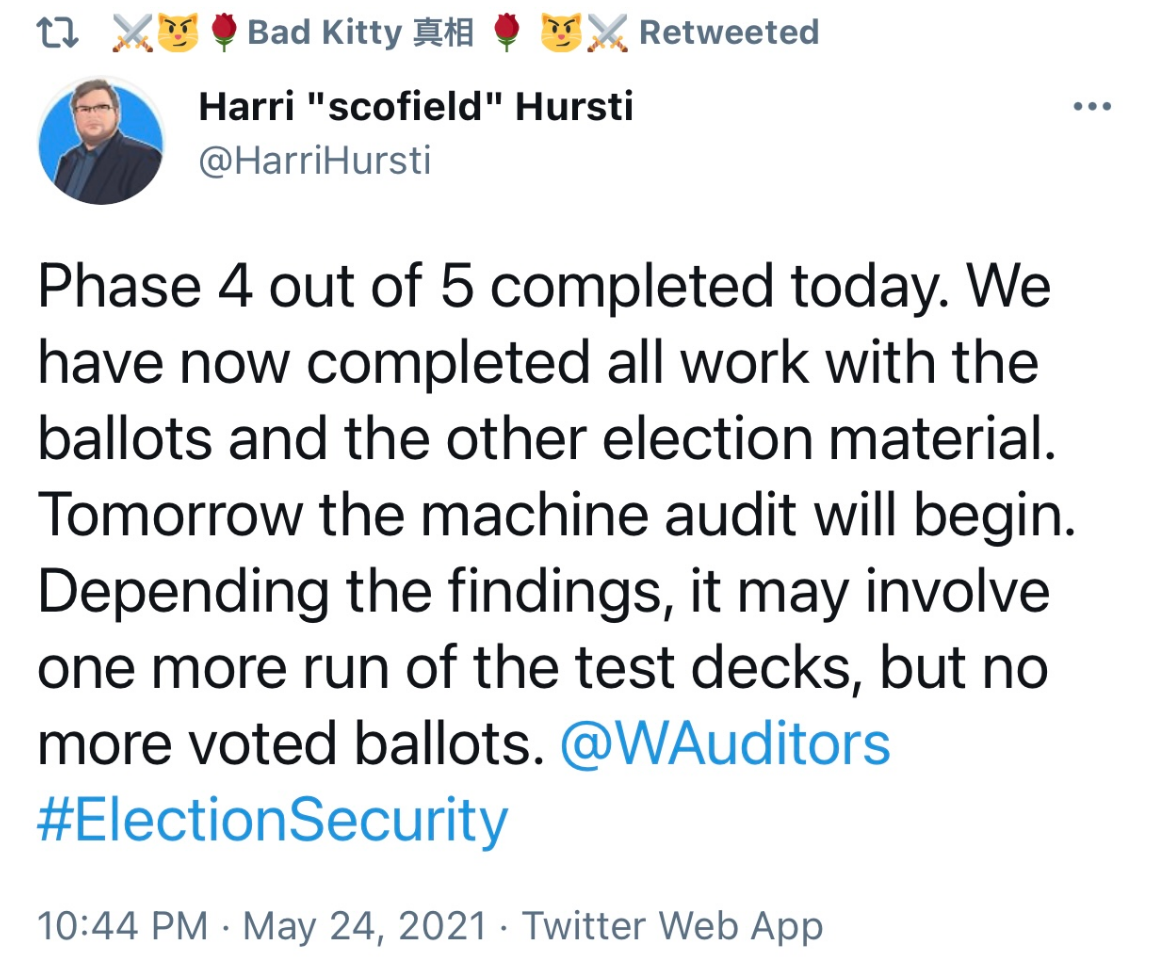Click the Twitter Web App source link
This screenshot has height=969, width=1151.
click(672, 926)
